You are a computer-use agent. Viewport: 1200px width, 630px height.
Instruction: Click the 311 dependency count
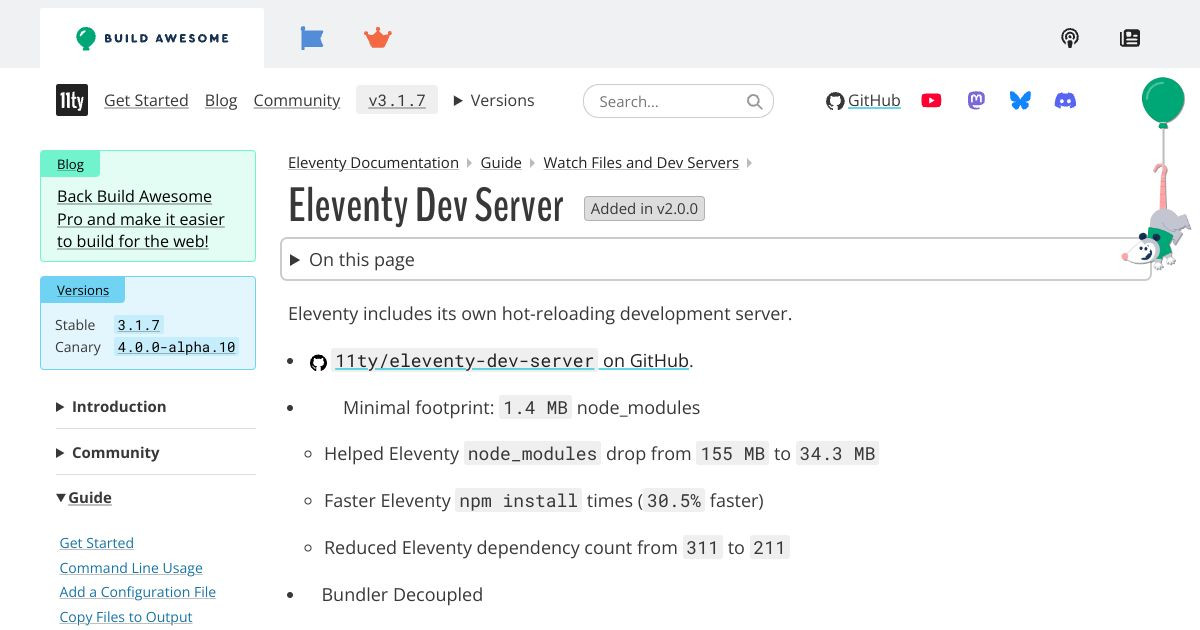702,547
